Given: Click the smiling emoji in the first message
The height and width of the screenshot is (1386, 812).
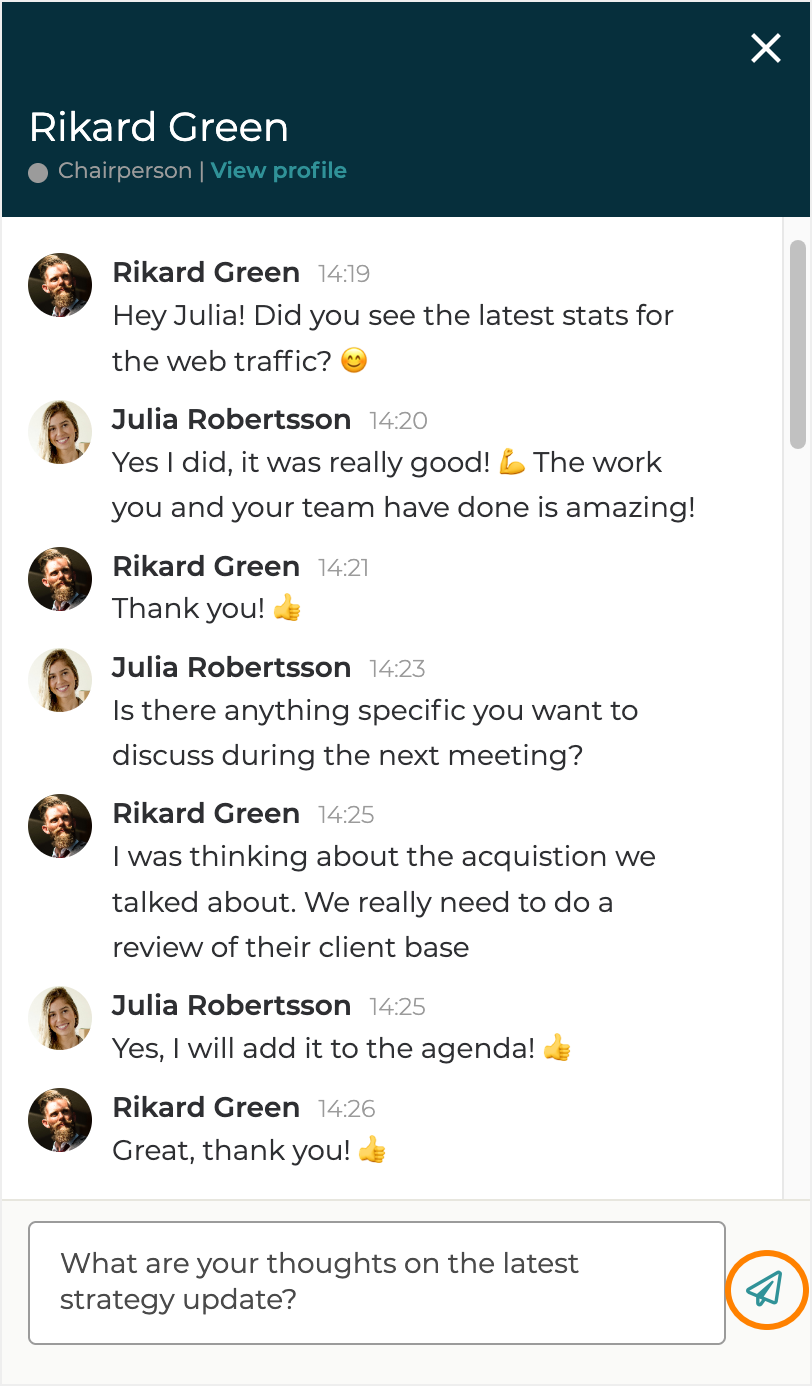Looking at the screenshot, I should 354,360.
